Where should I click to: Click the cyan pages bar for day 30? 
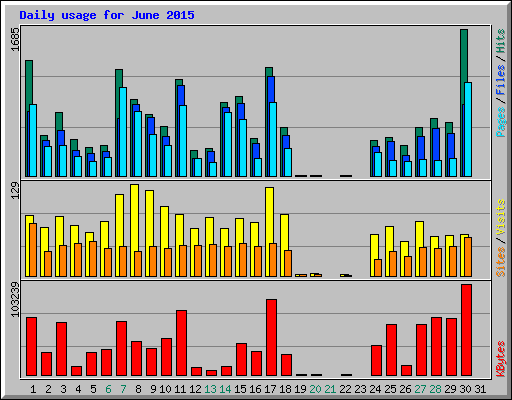pyautogui.click(x=468, y=129)
